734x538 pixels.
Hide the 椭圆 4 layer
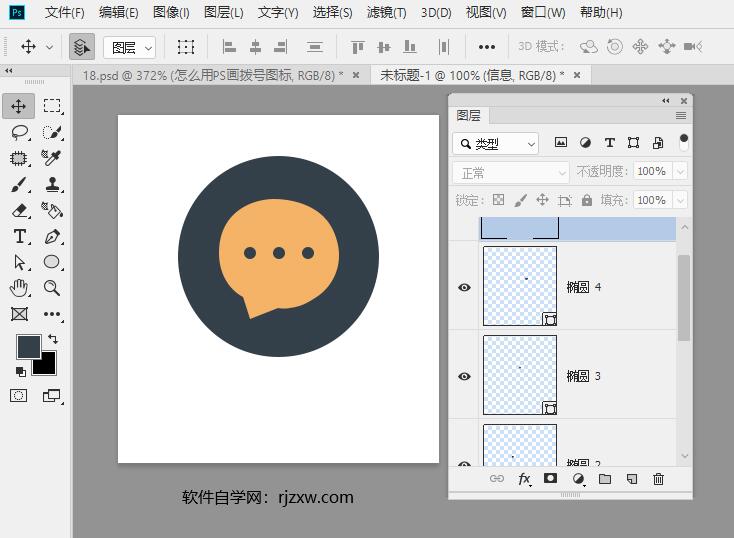point(464,287)
